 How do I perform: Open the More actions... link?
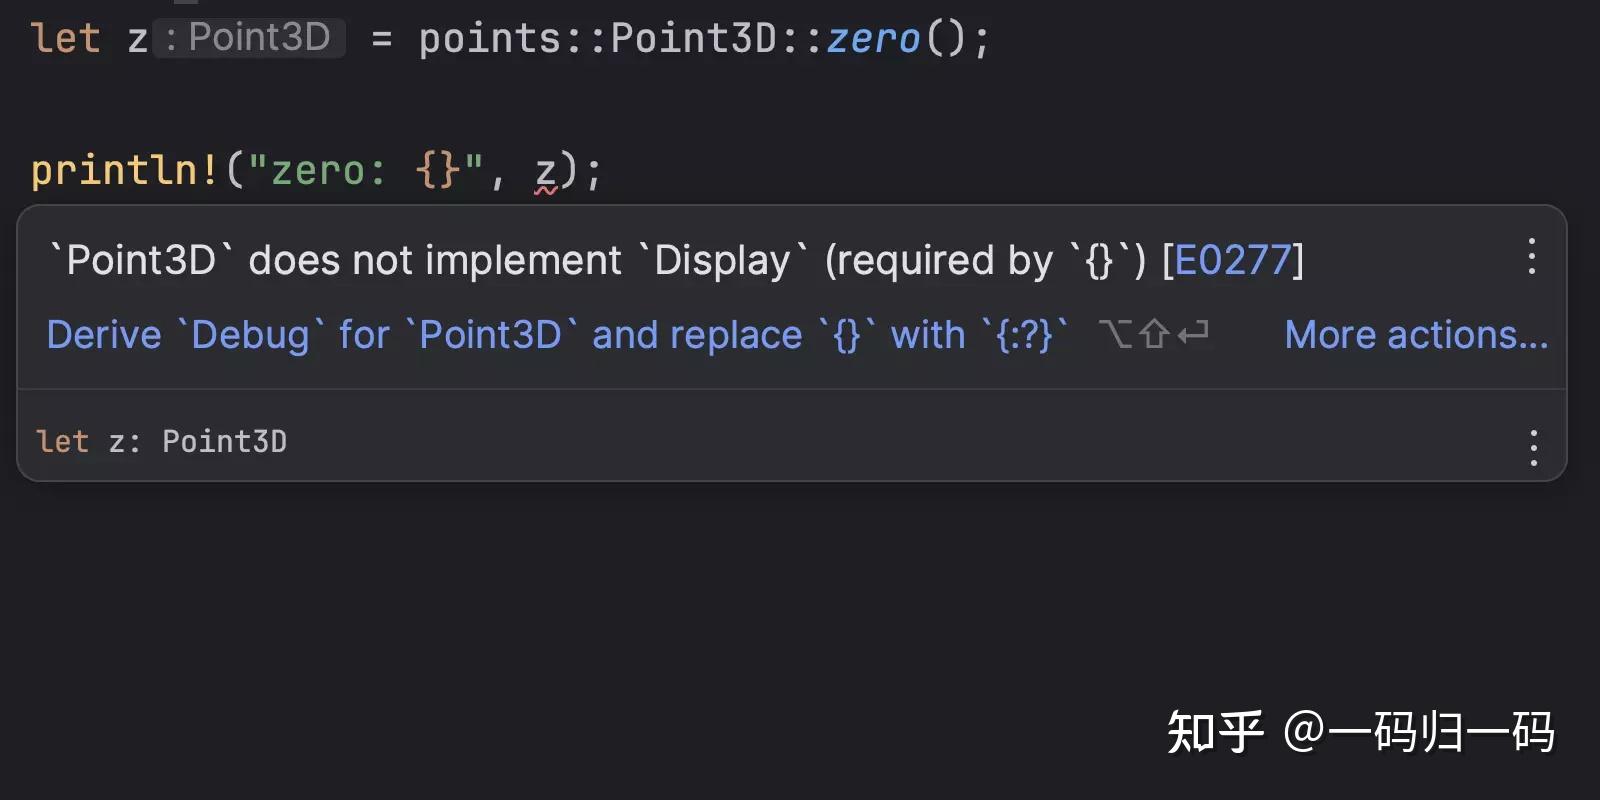click(1416, 335)
